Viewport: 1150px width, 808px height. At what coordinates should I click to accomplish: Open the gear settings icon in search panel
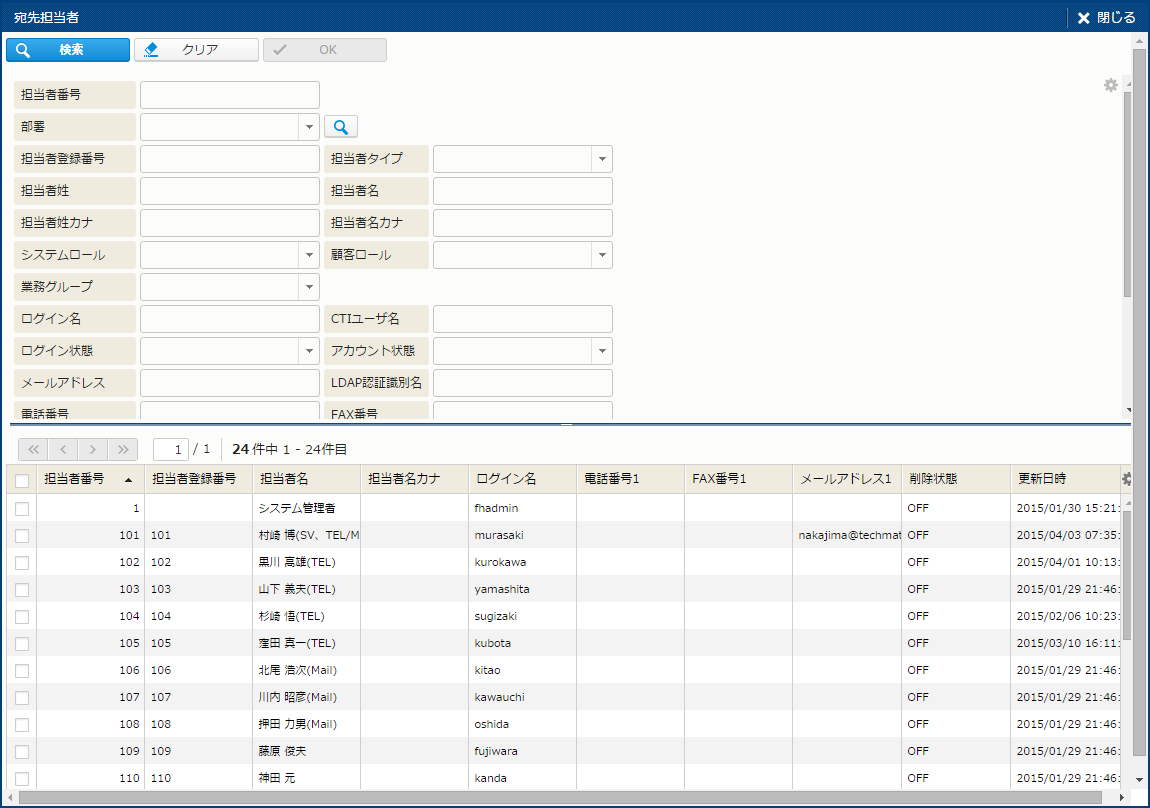coord(1110,85)
